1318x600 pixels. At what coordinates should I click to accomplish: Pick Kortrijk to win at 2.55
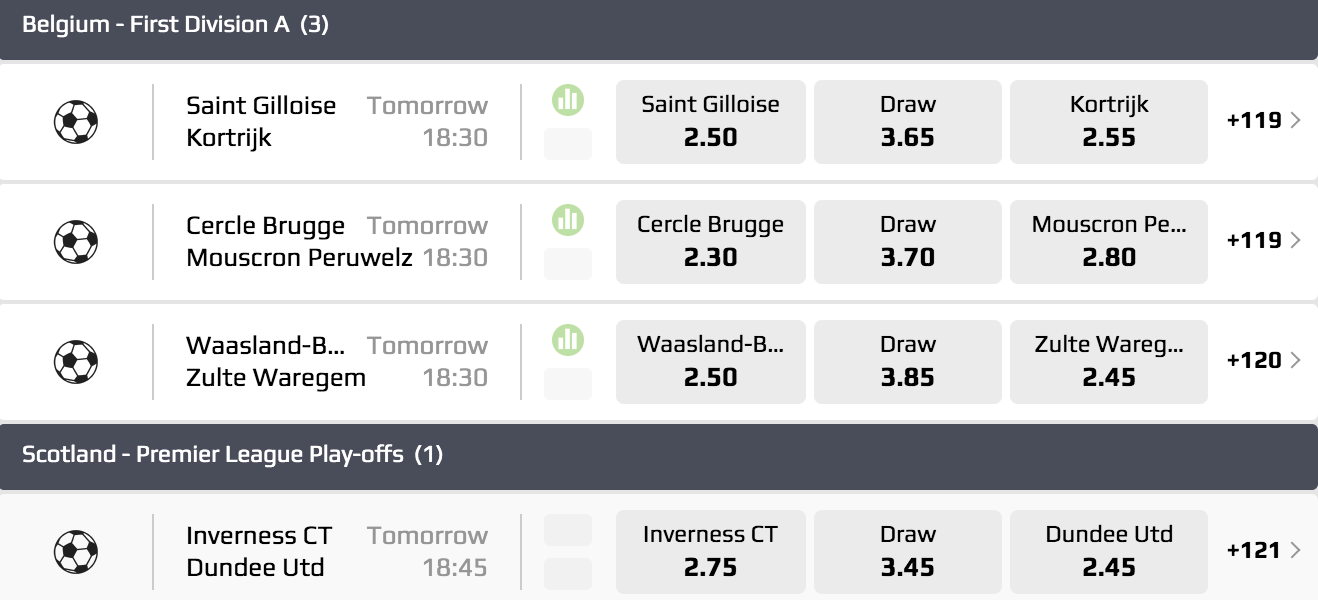1109,121
